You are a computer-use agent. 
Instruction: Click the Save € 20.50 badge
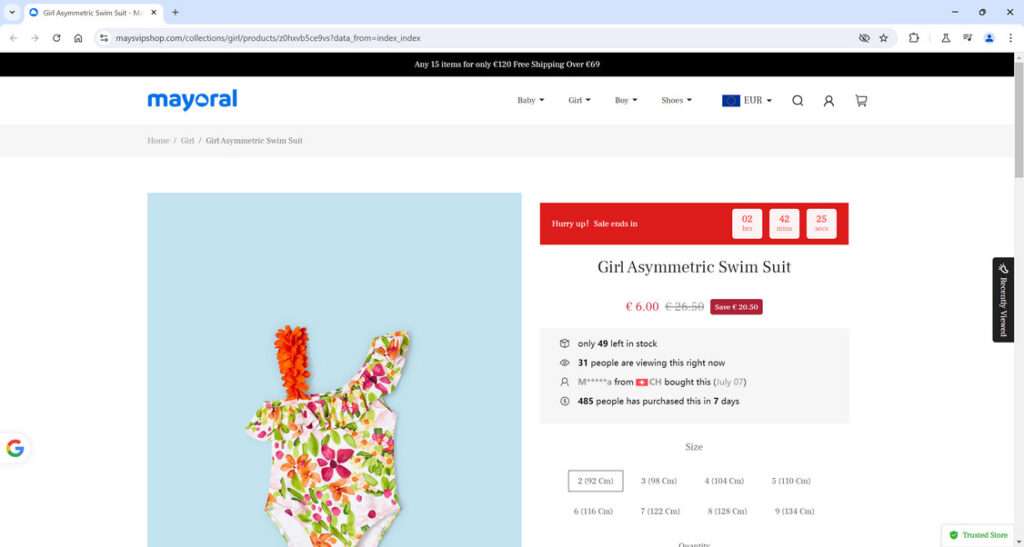click(x=736, y=307)
